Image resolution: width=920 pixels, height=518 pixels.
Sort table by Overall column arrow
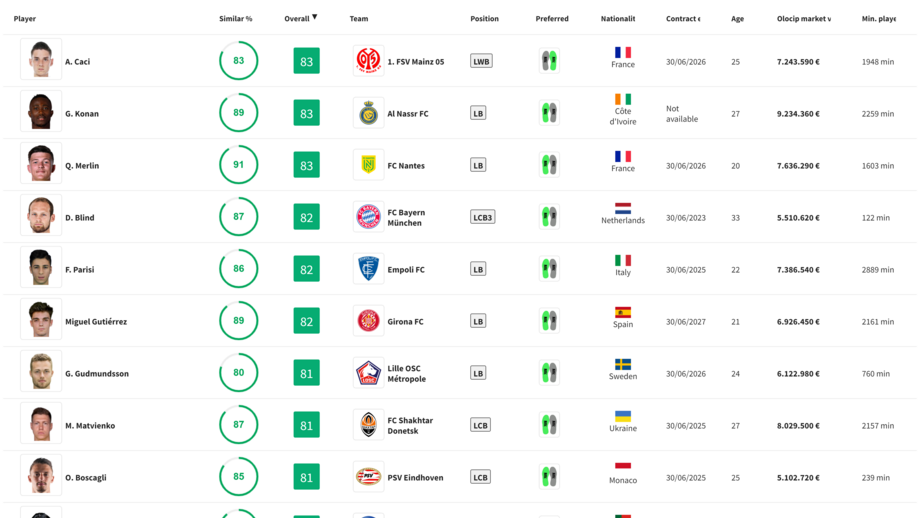[x=314, y=17]
